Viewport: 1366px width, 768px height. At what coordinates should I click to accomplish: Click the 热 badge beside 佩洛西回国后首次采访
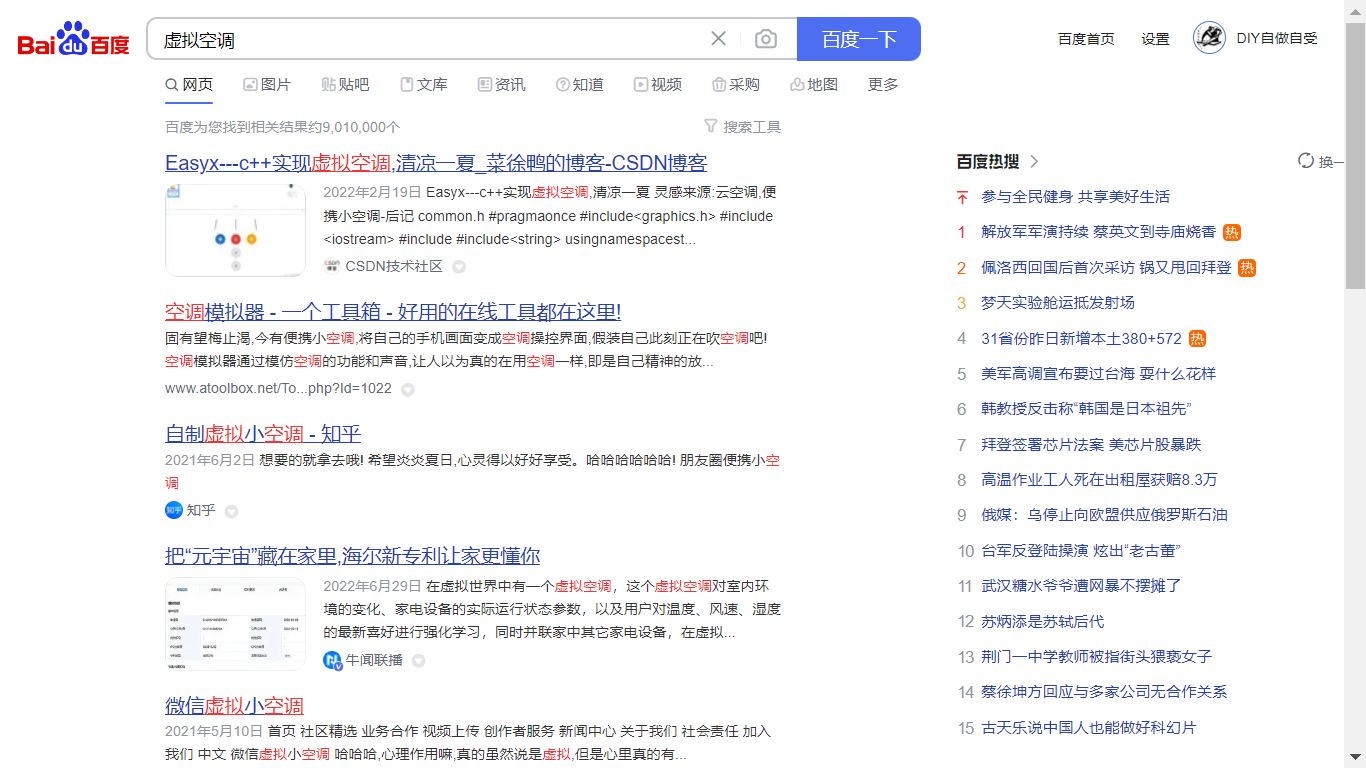[1247, 268]
